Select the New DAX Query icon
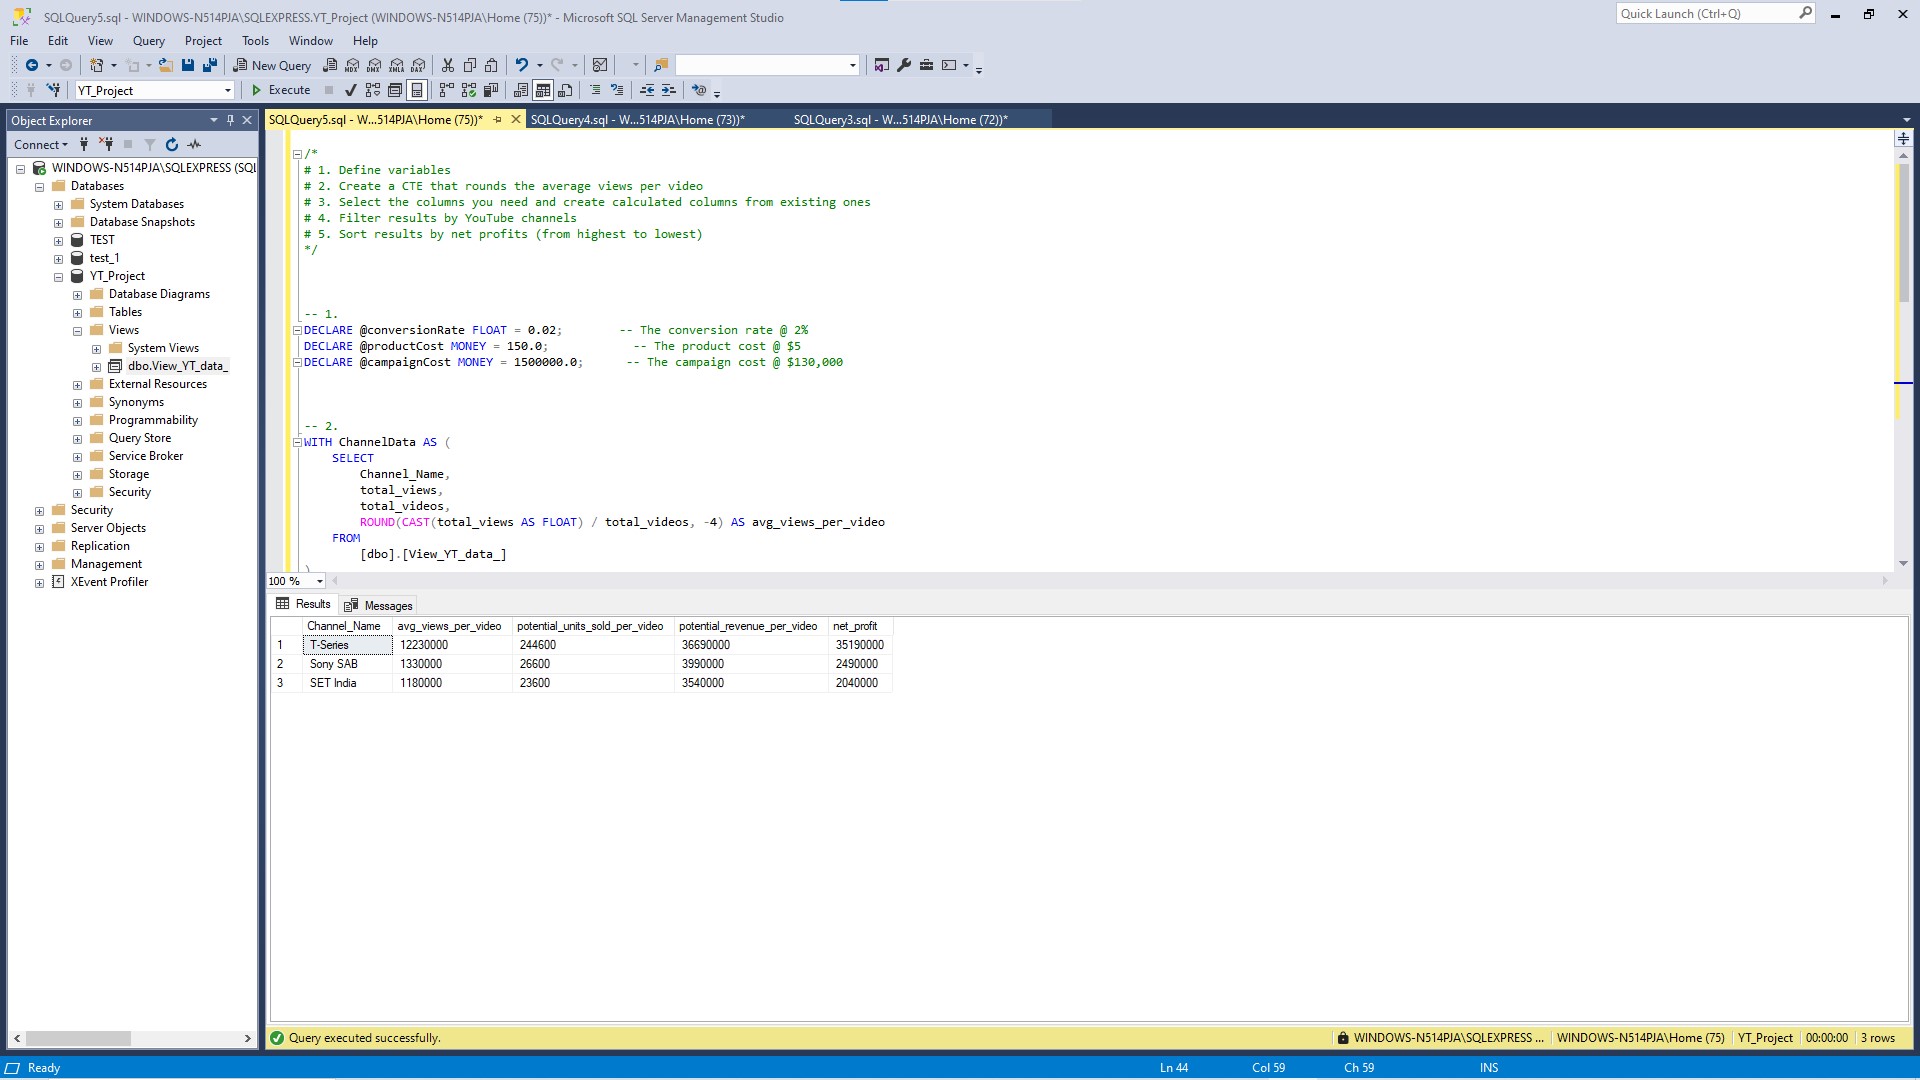 pyautogui.click(x=420, y=65)
